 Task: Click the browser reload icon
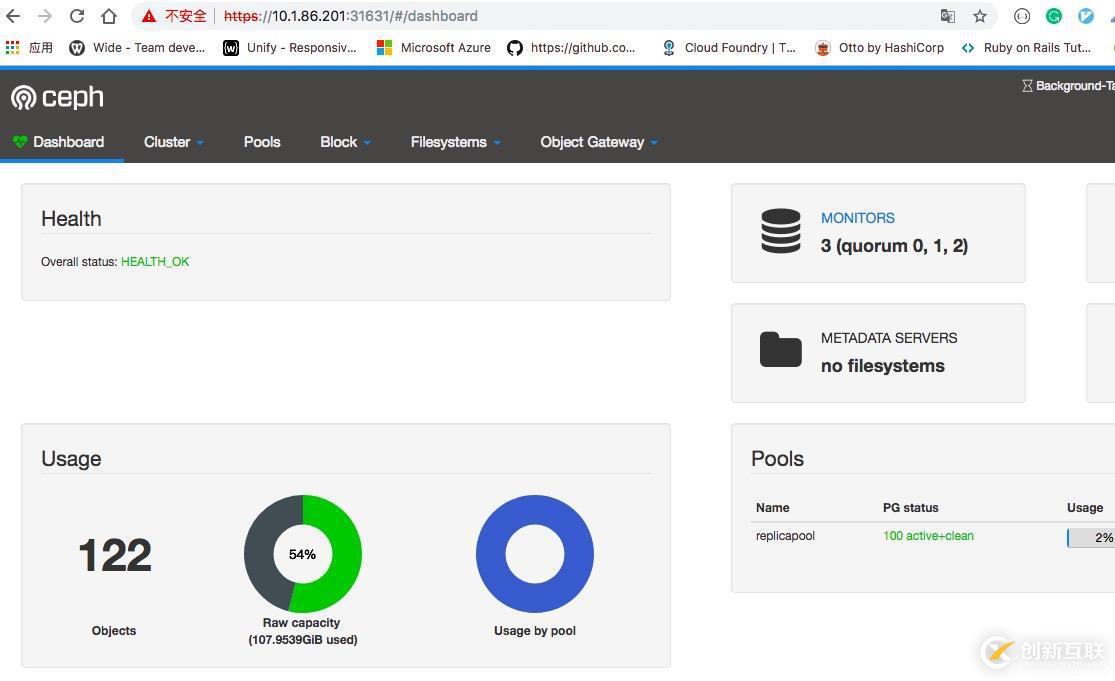pos(77,16)
